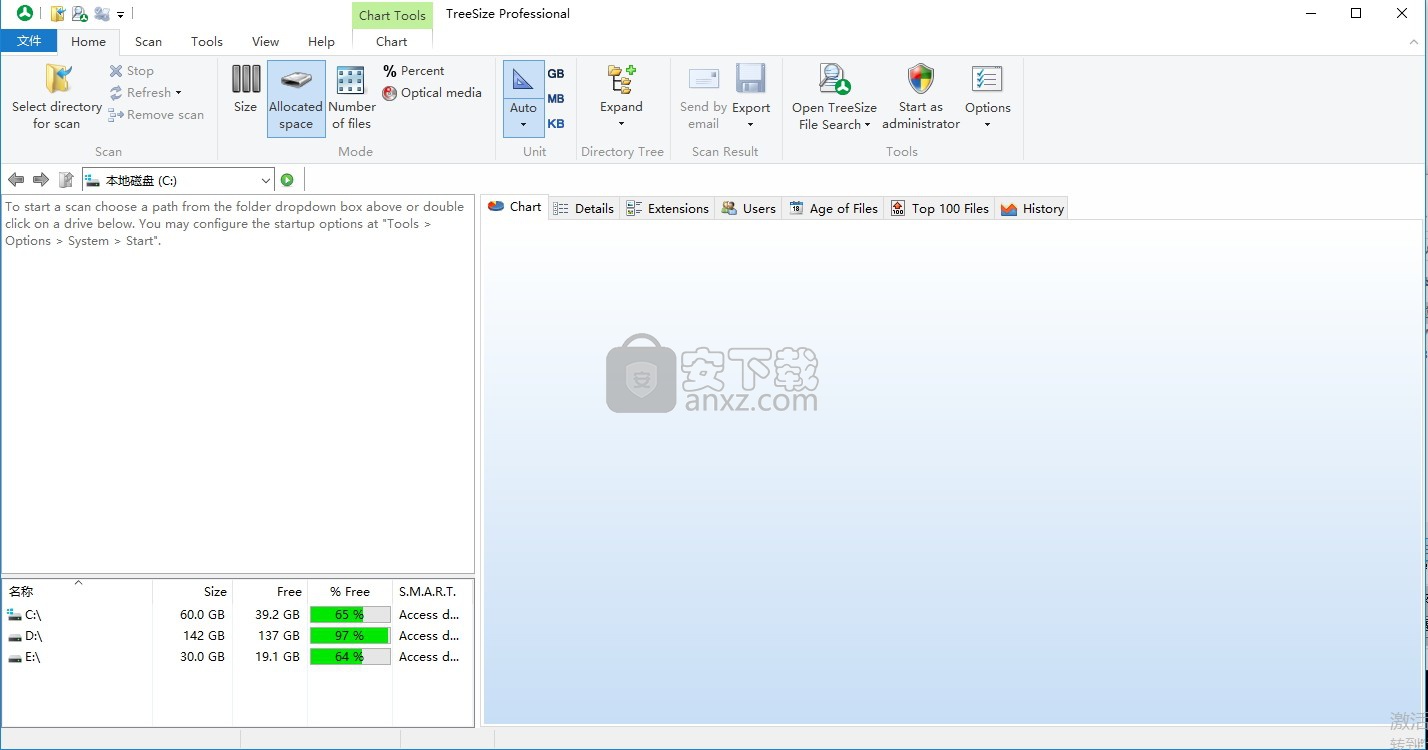Open the Users tab
The image size is (1428, 750).
tap(749, 208)
